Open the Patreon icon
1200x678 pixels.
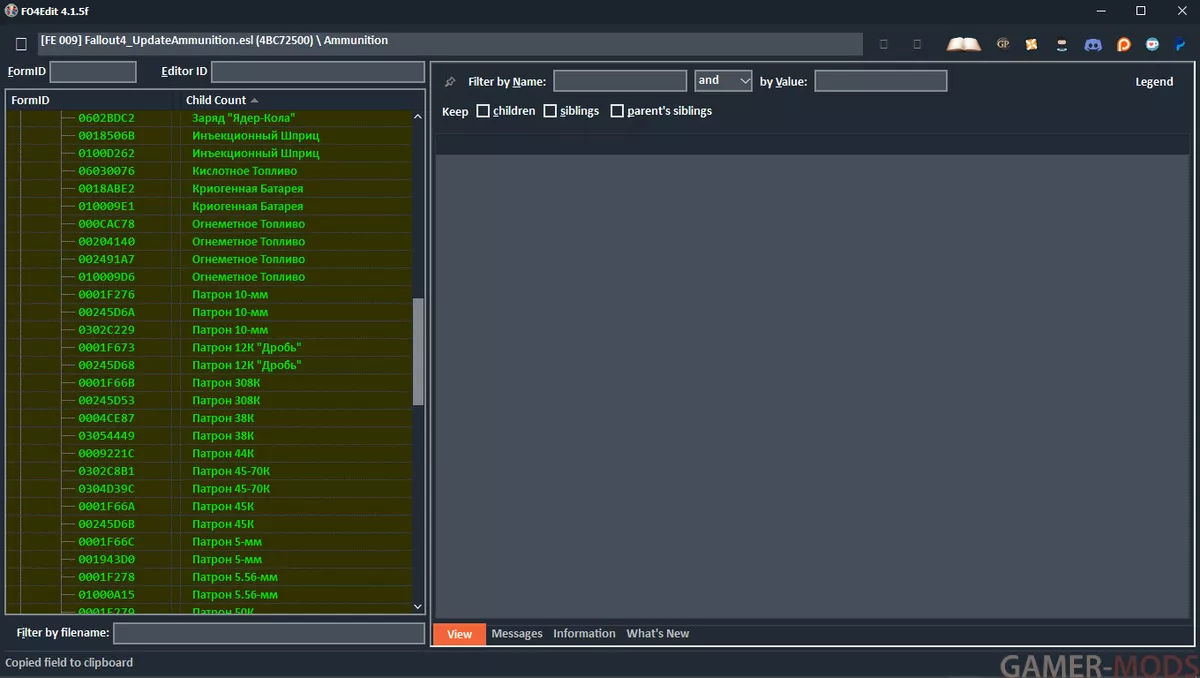click(x=1123, y=44)
